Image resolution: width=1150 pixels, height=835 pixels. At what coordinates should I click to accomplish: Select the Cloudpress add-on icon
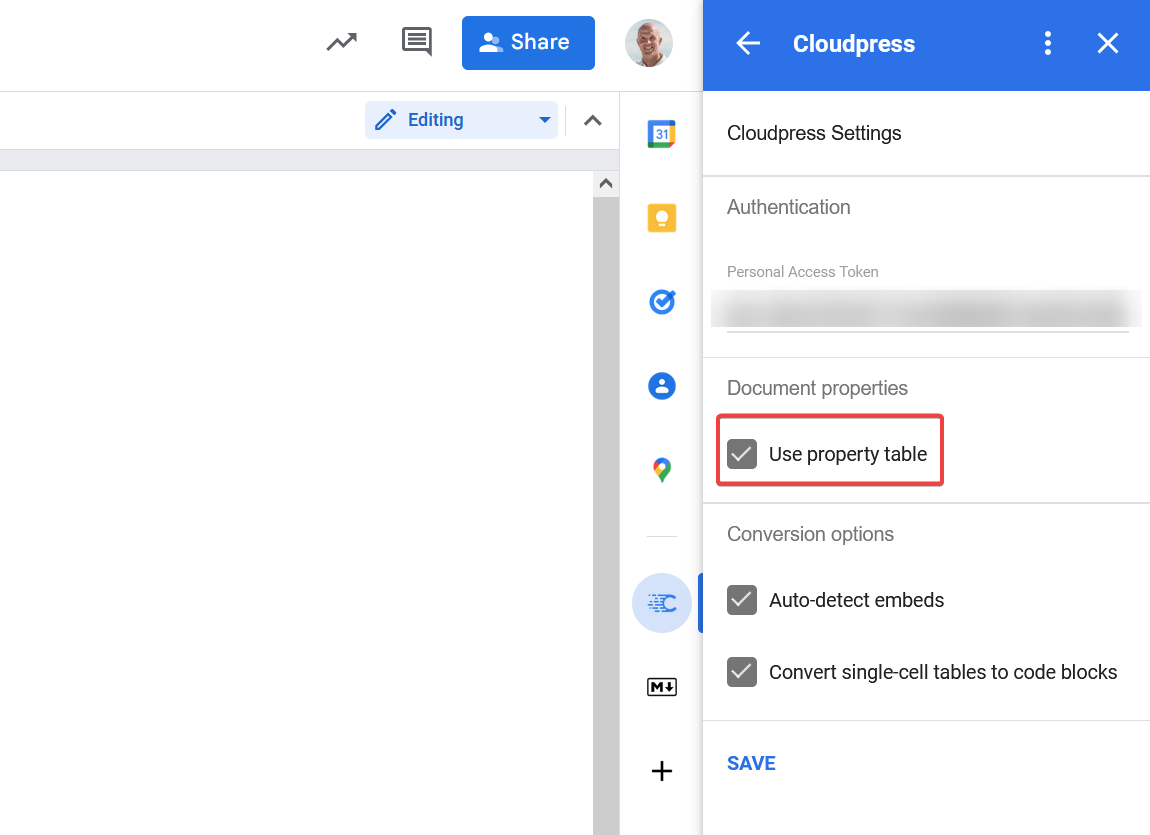pyautogui.click(x=662, y=603)
